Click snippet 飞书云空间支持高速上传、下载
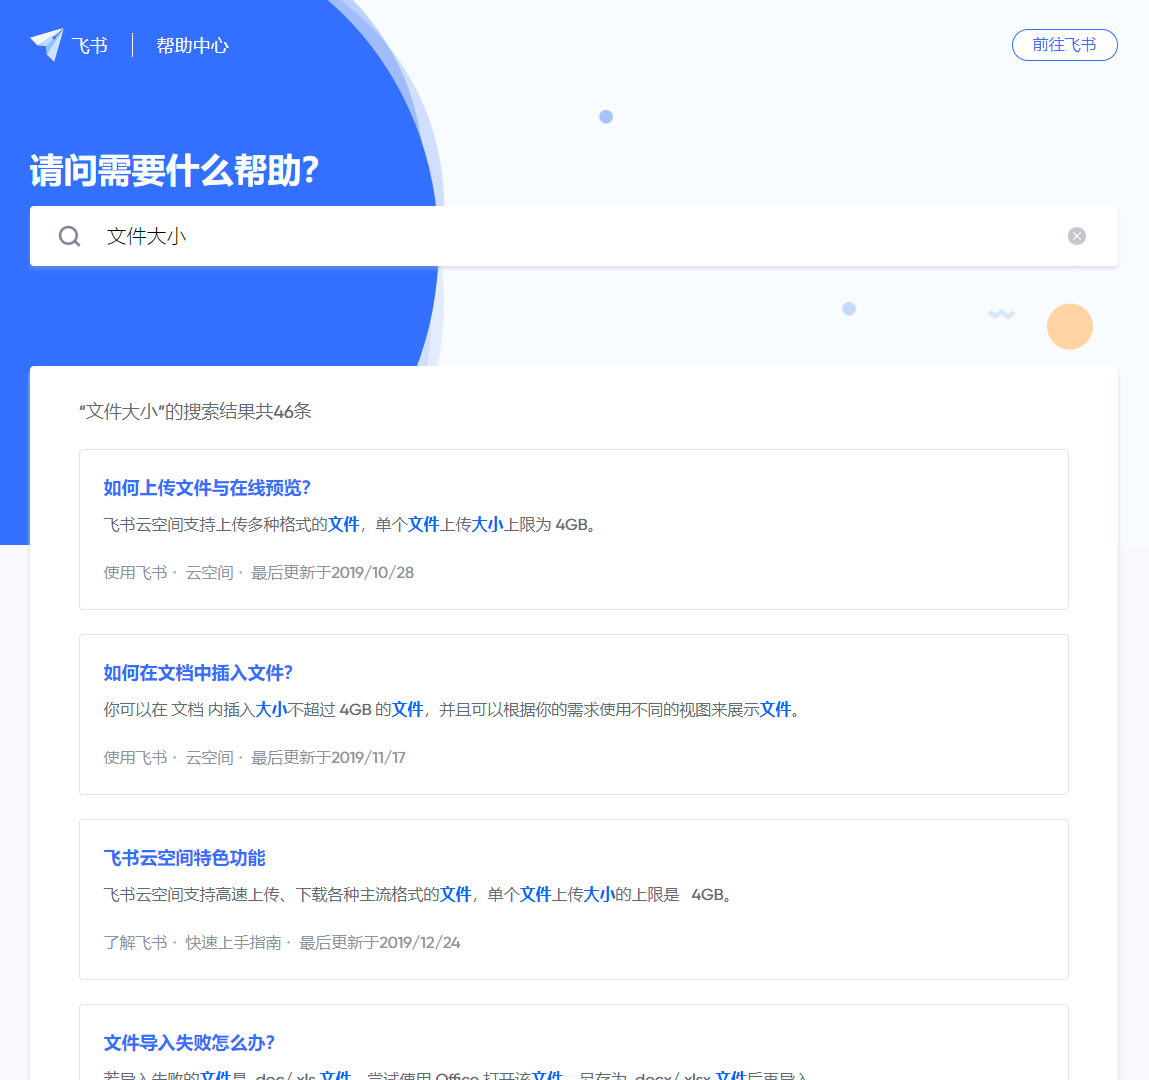Image resolution: width=1149 pixels, height=1080 pixels. [418, 895]
